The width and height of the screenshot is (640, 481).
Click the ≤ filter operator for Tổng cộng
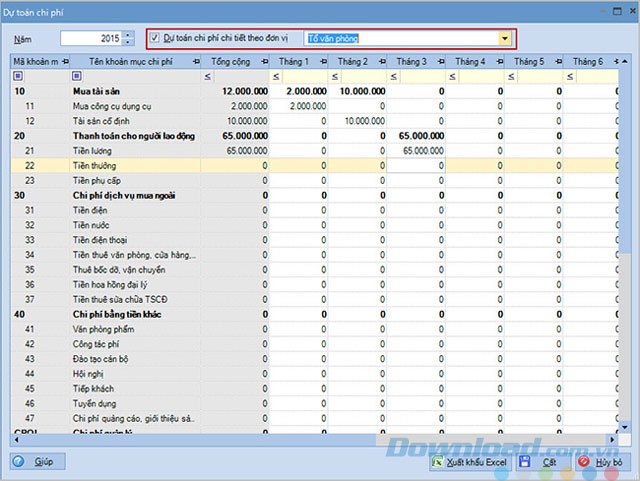click(207, 76)
